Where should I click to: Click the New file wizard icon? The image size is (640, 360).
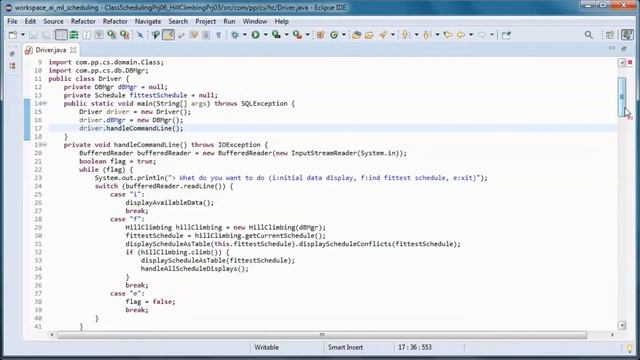[x=13, y=35]
